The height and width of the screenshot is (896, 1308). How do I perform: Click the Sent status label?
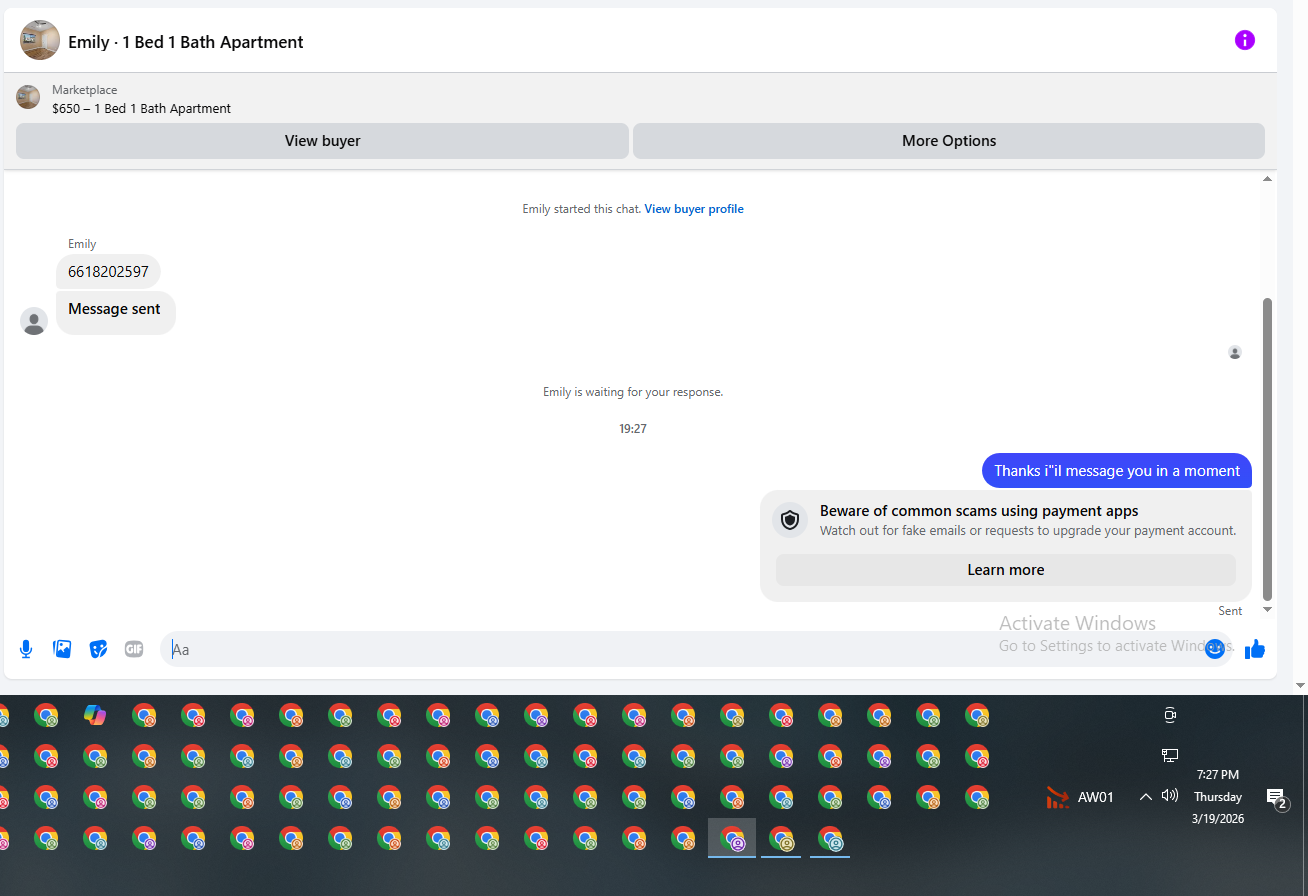tap(1230, 611)
